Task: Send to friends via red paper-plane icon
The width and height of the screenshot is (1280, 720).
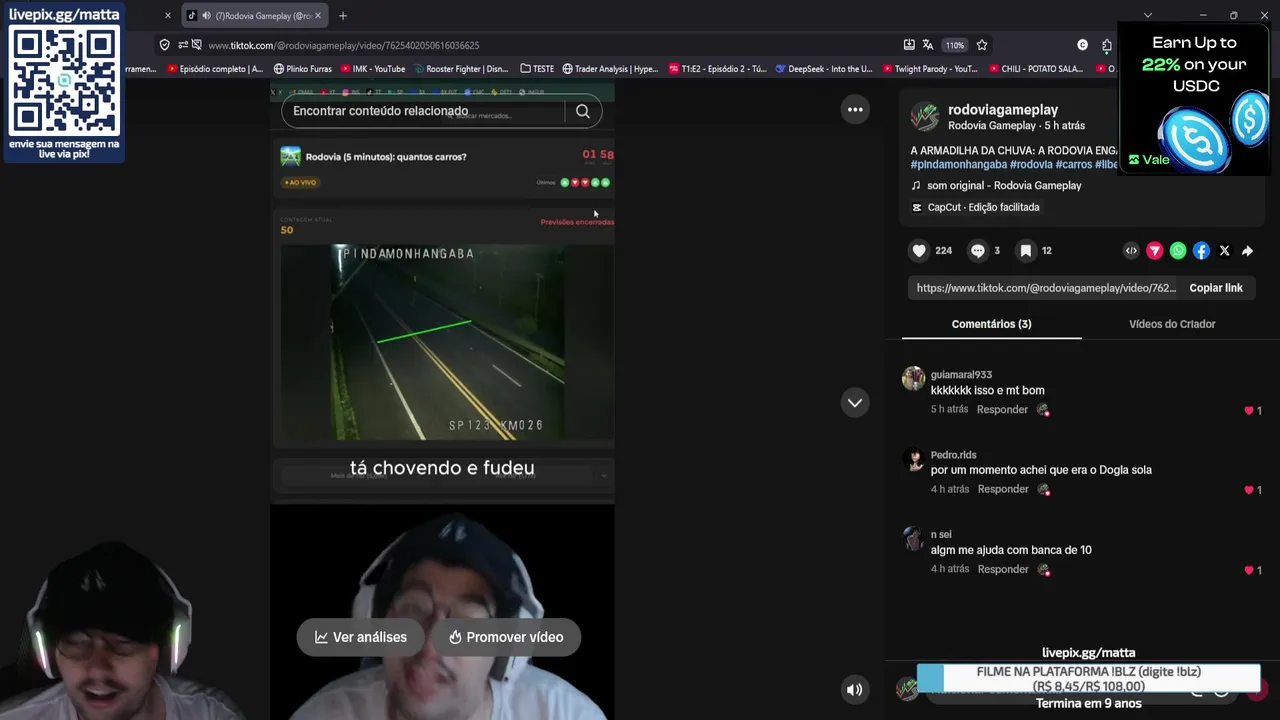Action: point(1154,251)
